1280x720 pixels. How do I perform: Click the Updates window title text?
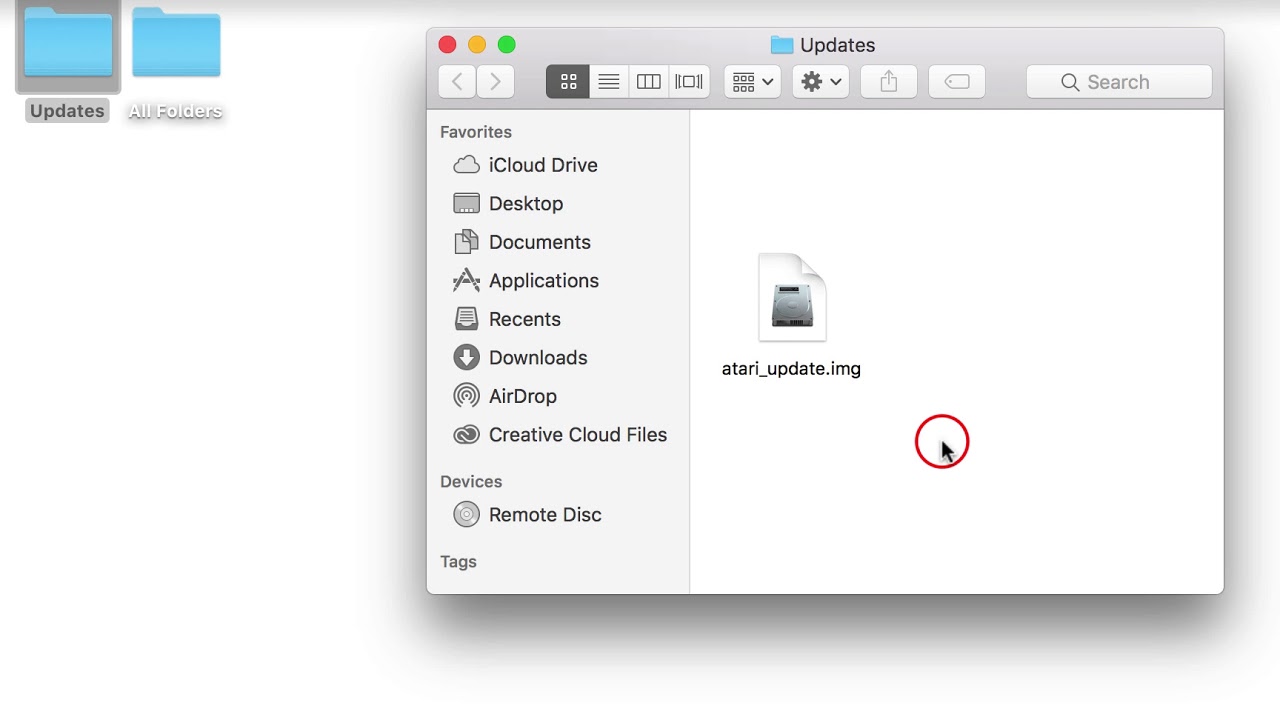[838, 45]
